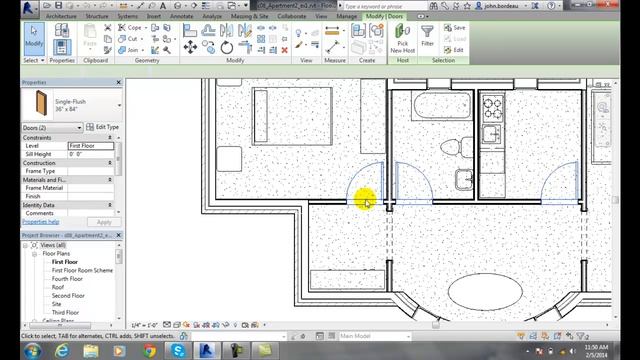This screenshot has height=360, width=640.
Task: Open Second Floor plan in Project Browser
Action: pyautogui.click(x=68, y=296)
